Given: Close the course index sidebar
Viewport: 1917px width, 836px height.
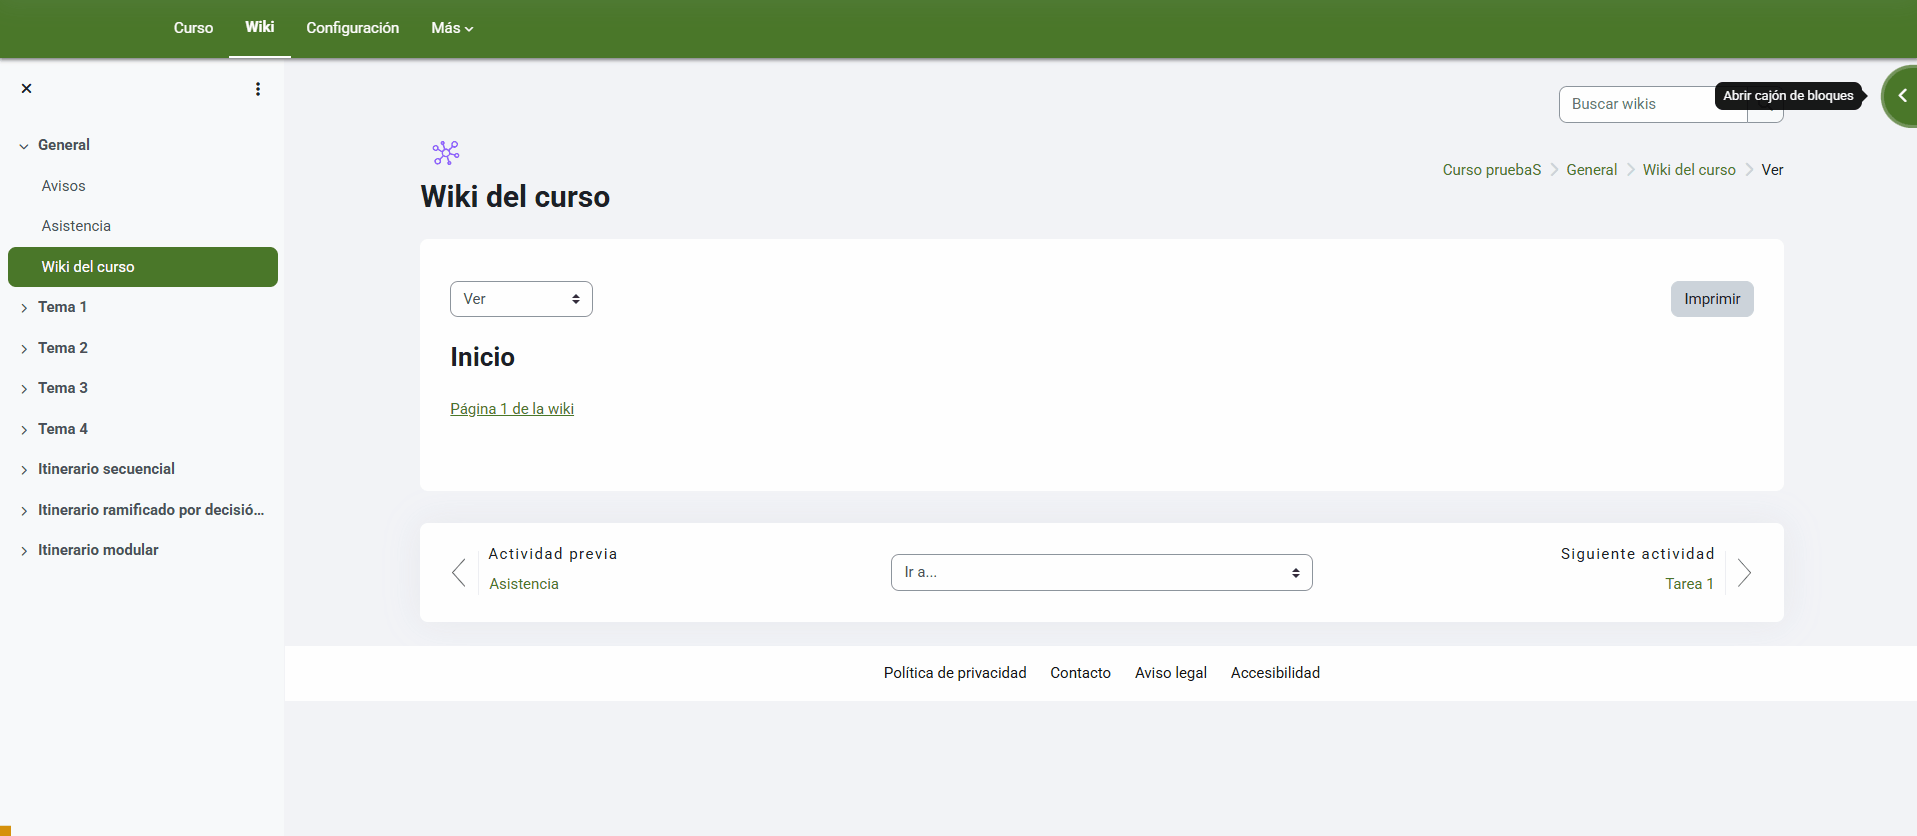Looking at the screenshot, I should click(27, 89).
